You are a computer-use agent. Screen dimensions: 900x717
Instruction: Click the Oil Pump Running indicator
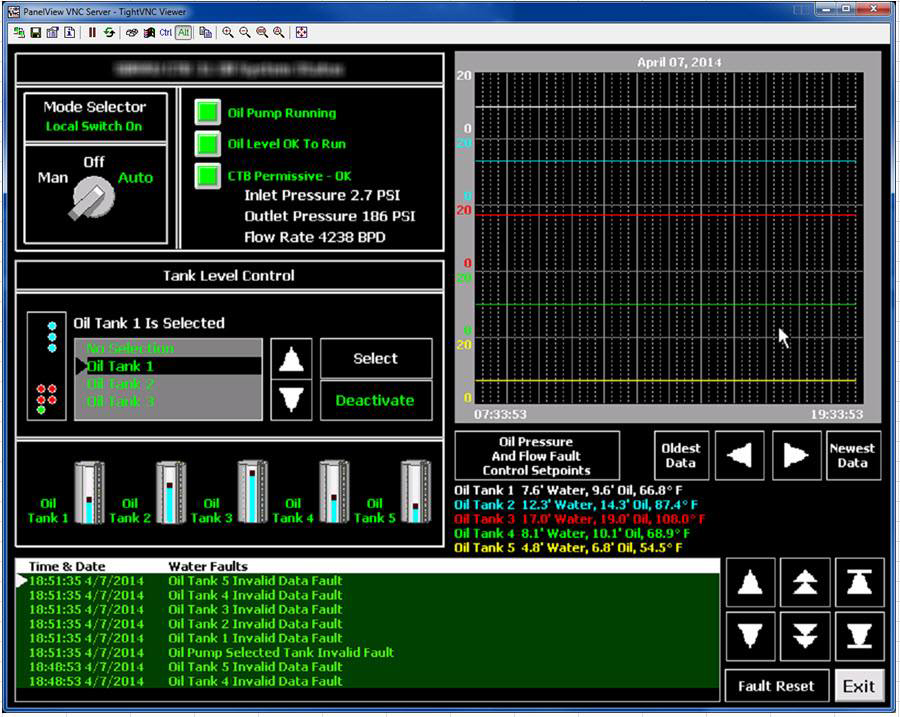(207, 112)
